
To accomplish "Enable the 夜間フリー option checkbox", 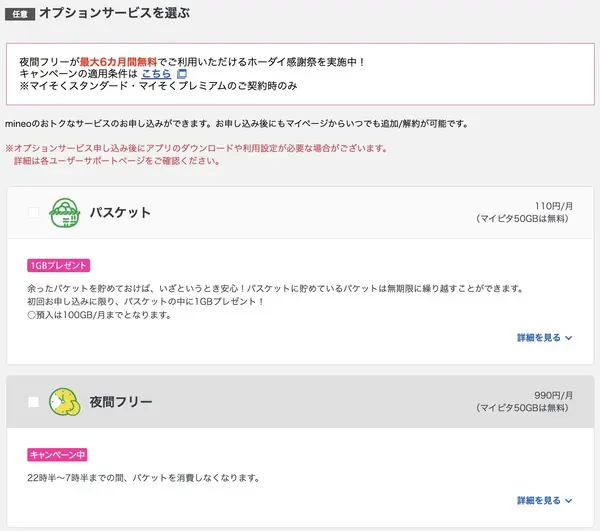I will pyautogui.click(x=34, y=402).
